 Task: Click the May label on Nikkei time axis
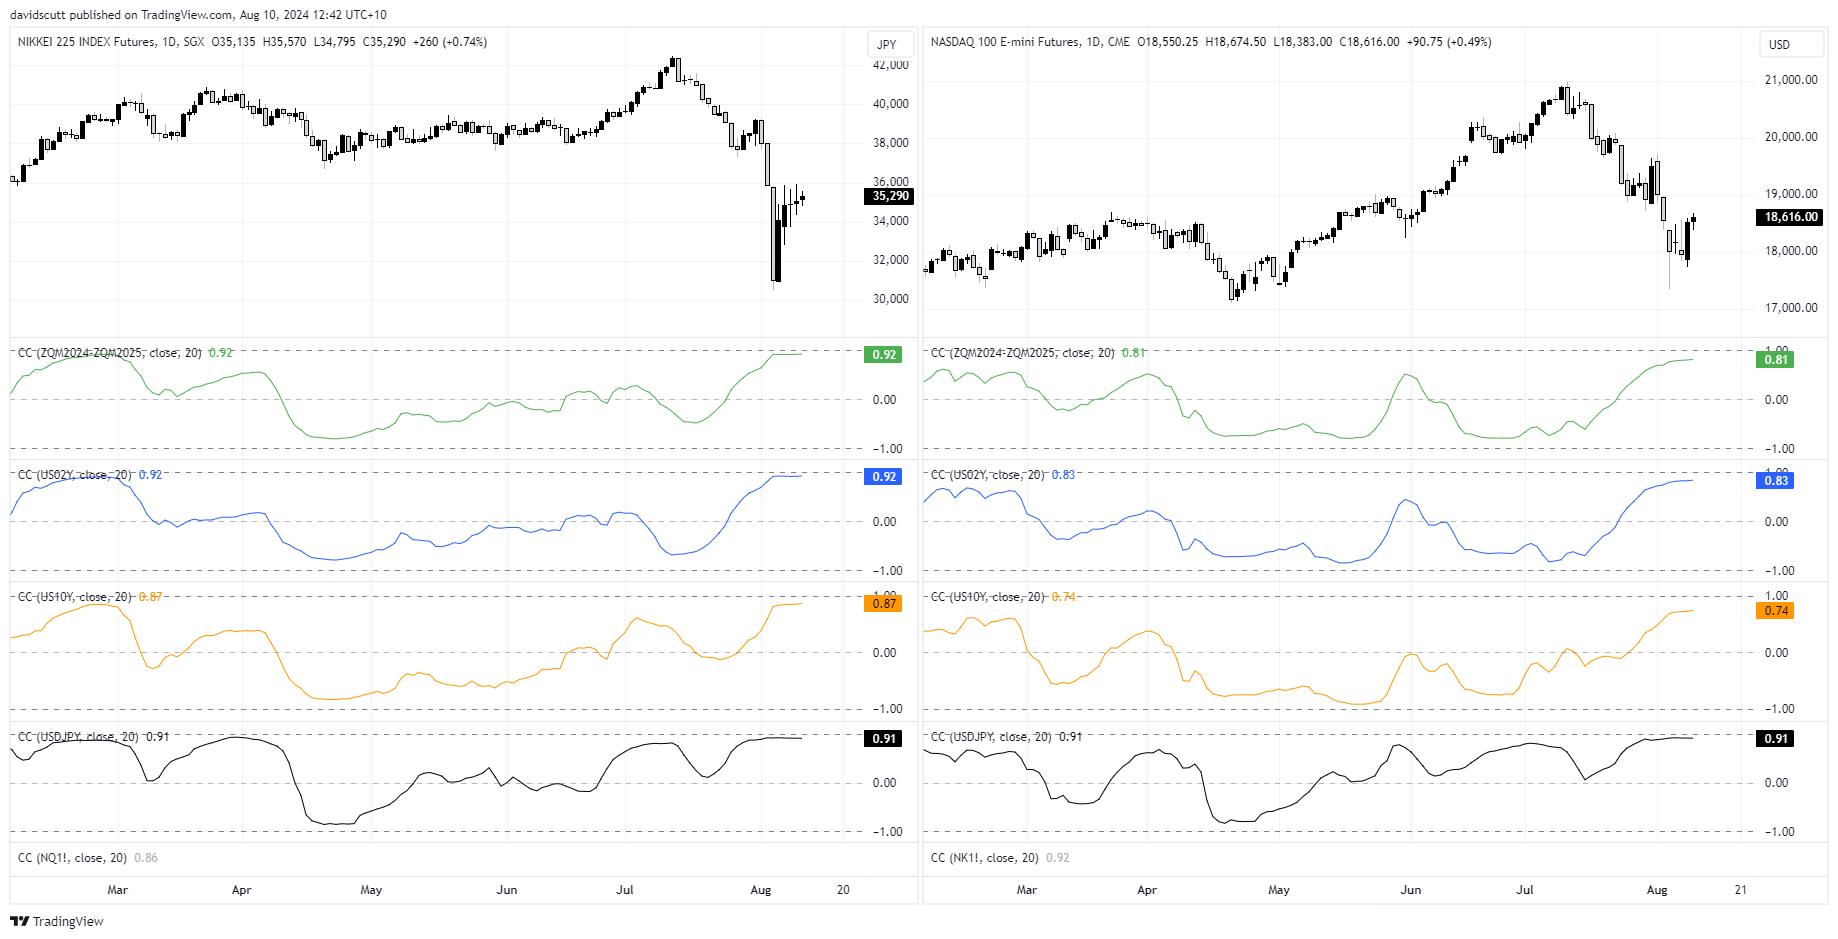371,890
